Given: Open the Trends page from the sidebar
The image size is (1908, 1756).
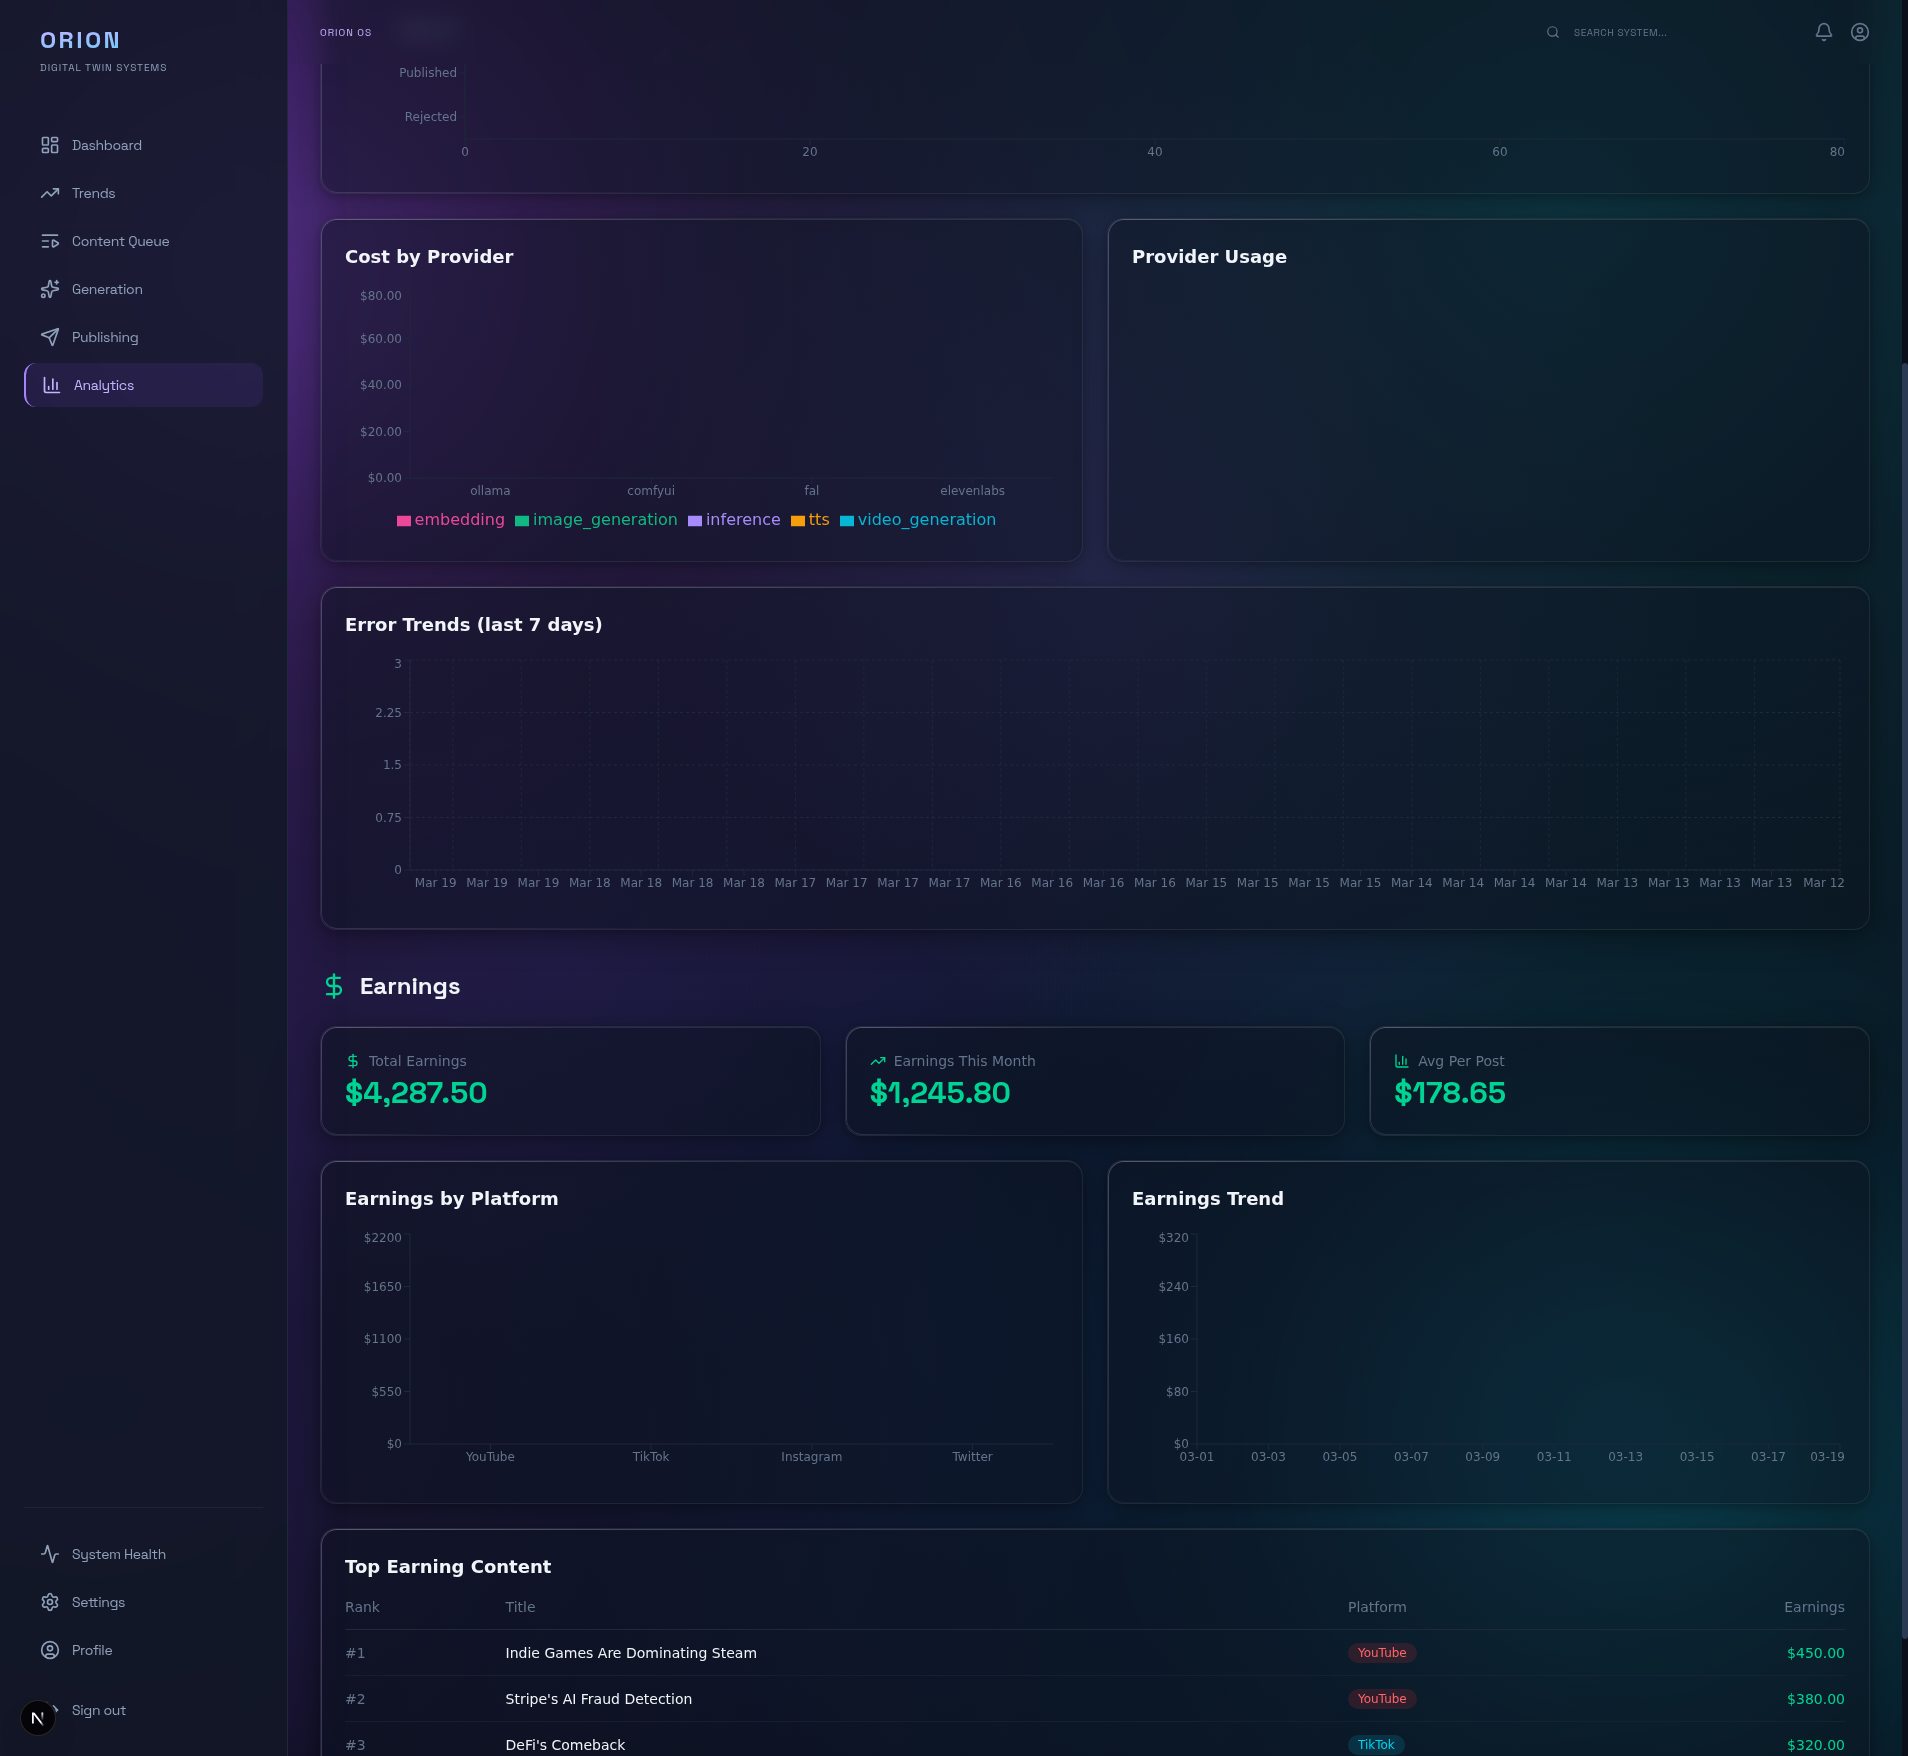Looking at the screenshot, I should tap(51, 193).
